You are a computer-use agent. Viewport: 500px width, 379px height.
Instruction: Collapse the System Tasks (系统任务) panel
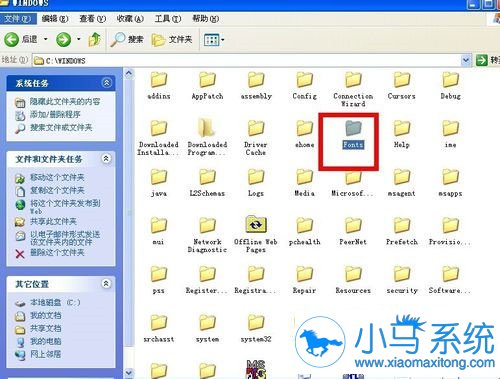(x=107, y=82)
